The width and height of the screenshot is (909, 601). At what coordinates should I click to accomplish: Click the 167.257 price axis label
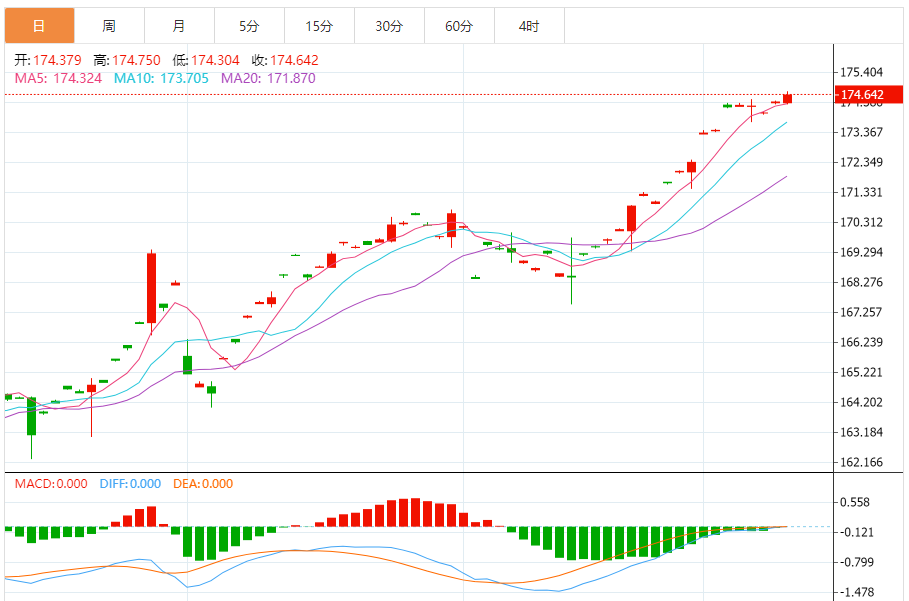(x=861, y=312)
